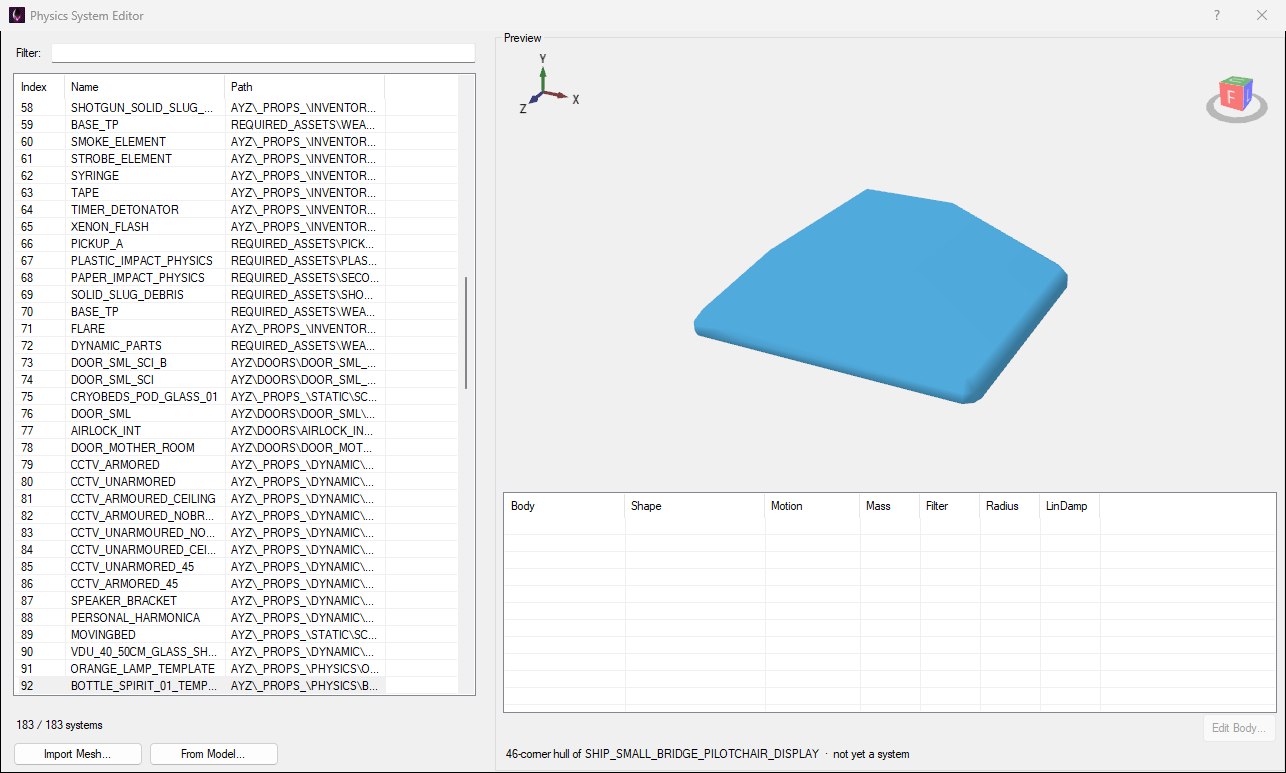The width and height of the screenshot is (1286, 773).
Task: Click the XYZ axis indicator in preview
Action: coord(549,86)
